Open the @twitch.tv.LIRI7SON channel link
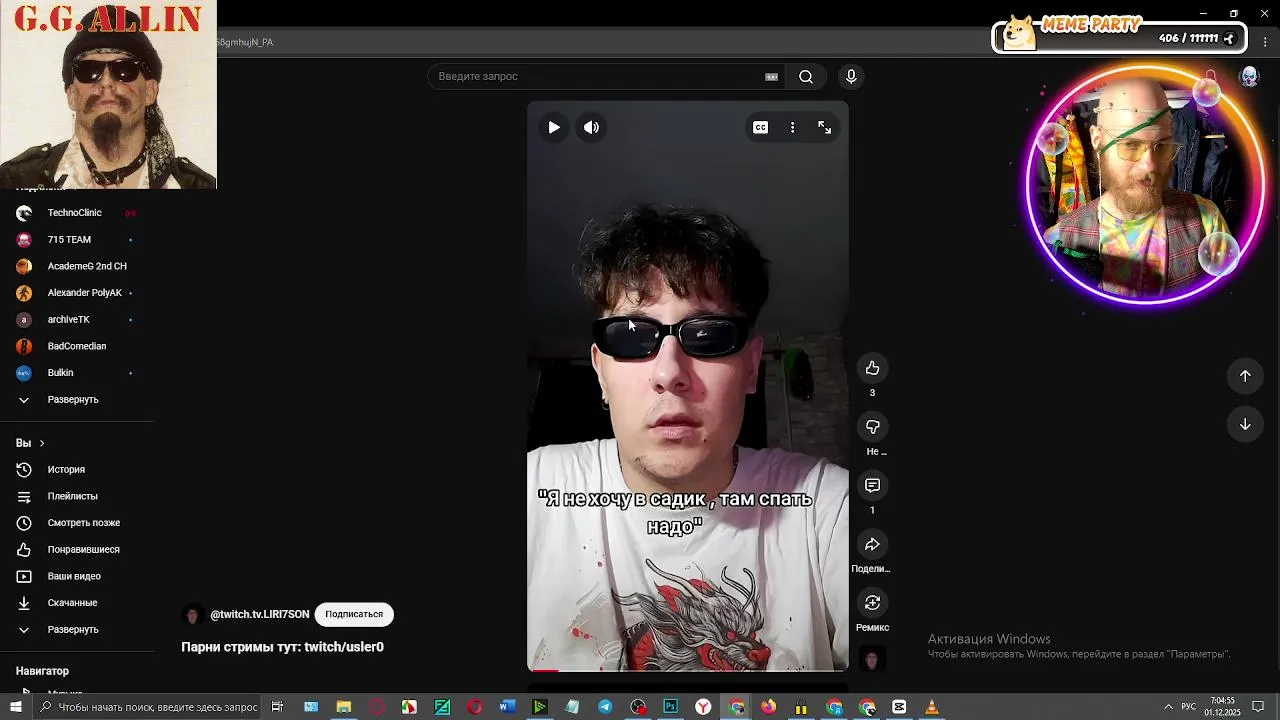The image size is (1280, 720). coord(260,615)
